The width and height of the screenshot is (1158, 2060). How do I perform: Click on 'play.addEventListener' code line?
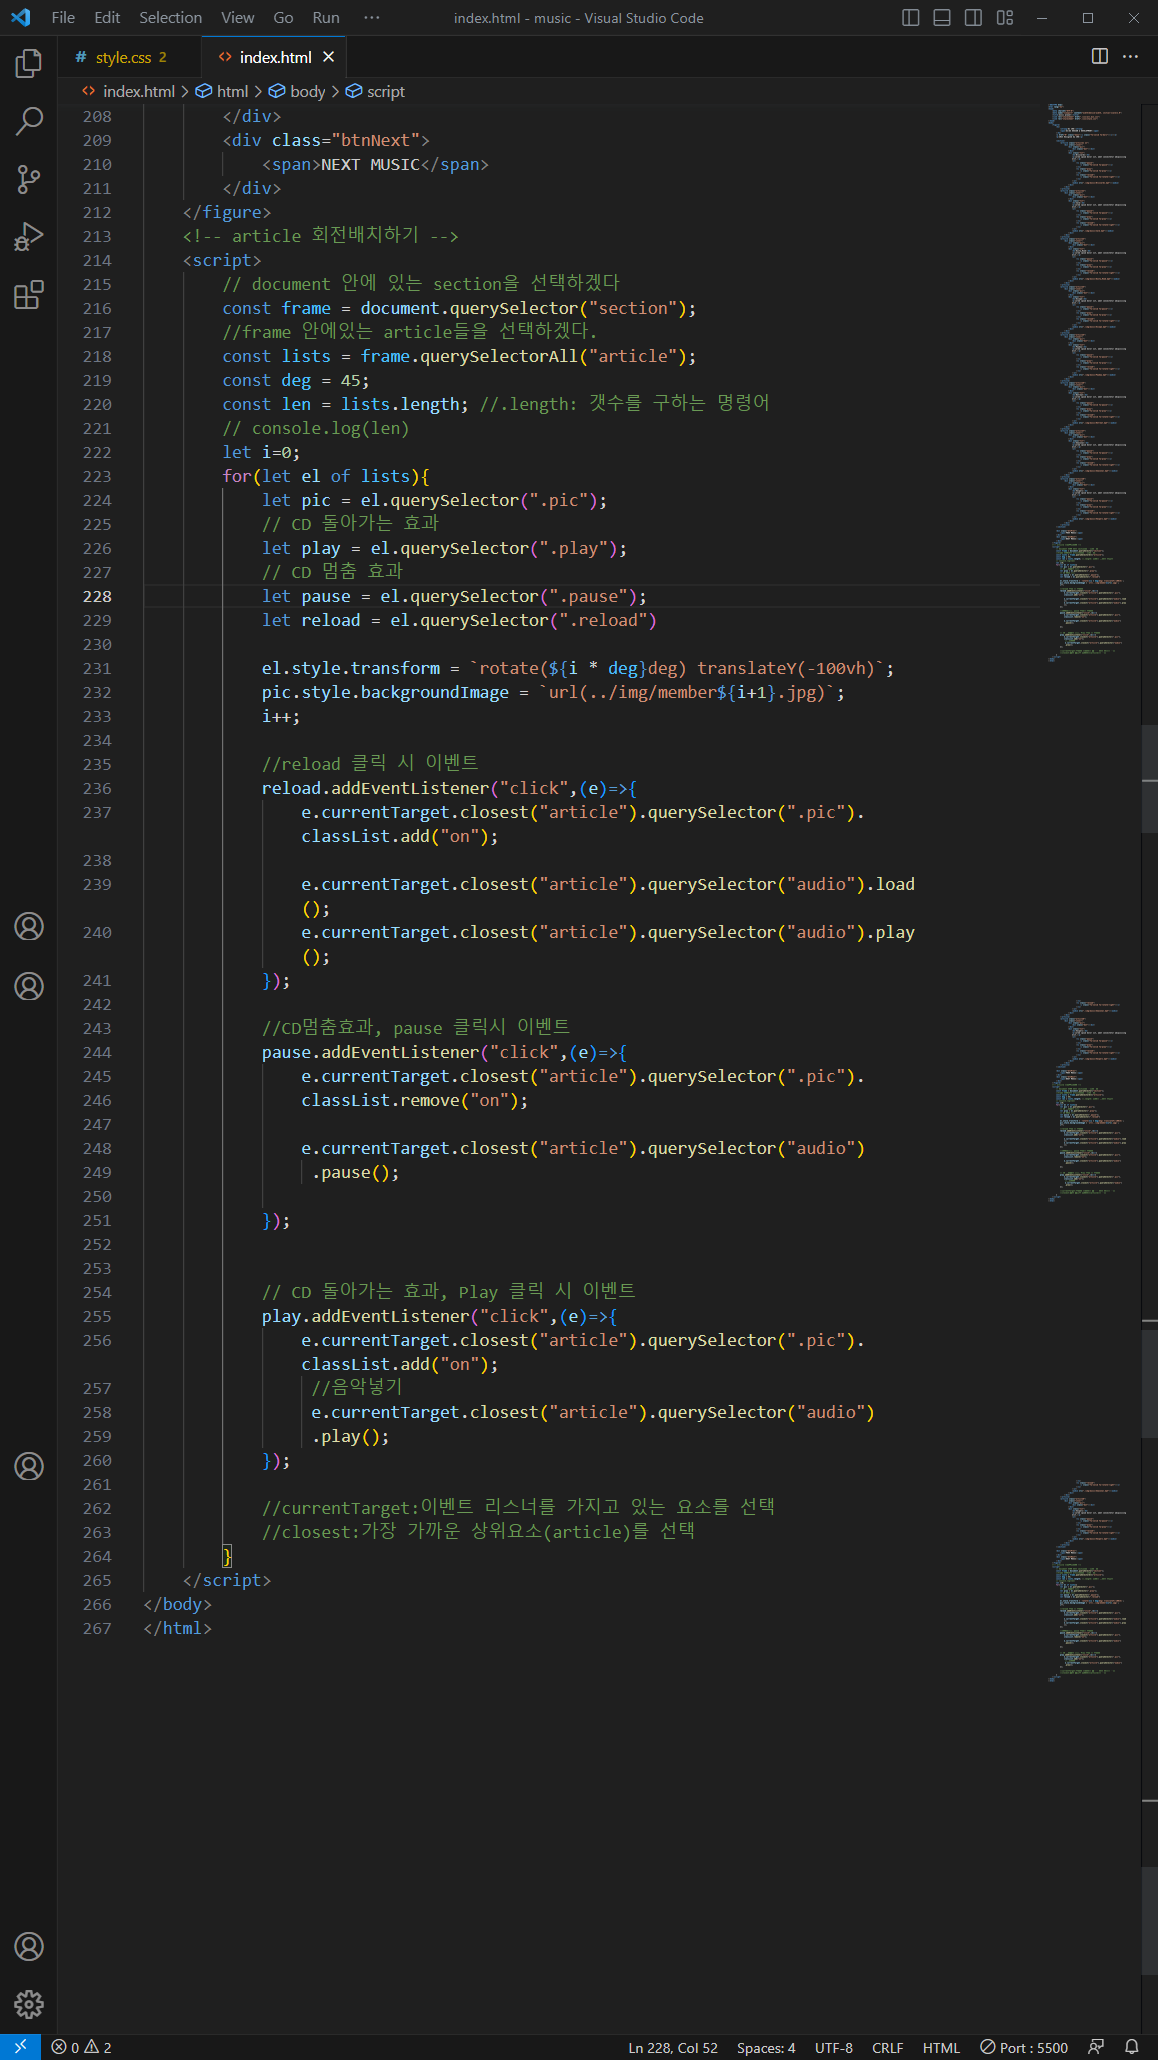(x=439, y=1316)
